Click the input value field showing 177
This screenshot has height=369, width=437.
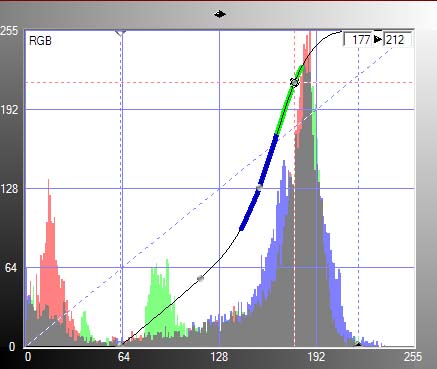pos(358,40)
